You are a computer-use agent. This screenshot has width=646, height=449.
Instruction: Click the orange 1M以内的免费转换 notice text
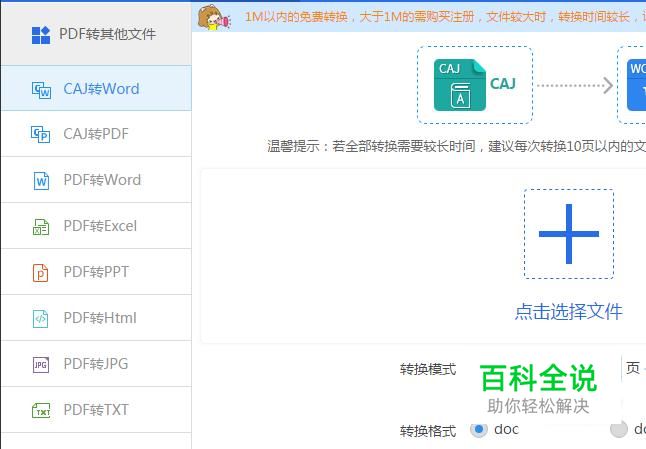click(445, 17)
